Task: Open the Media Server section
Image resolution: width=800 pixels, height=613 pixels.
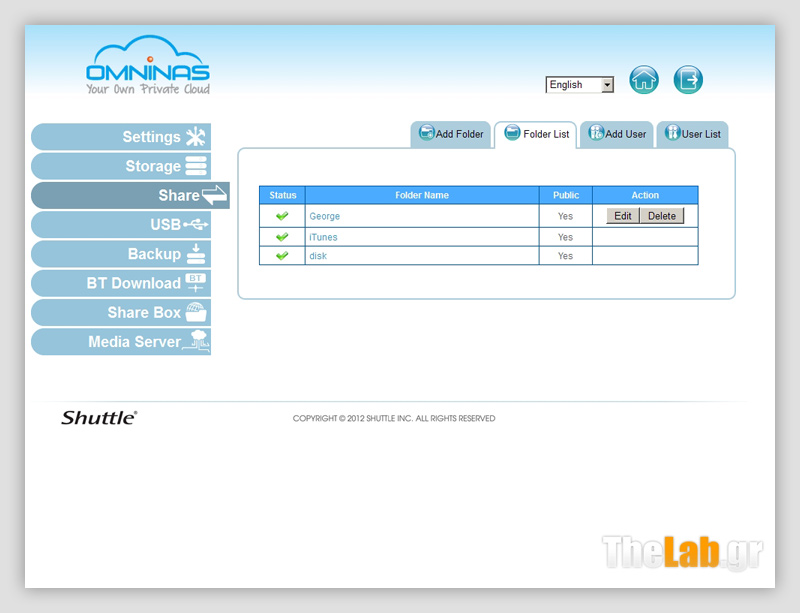Action: [x=121, y=342]
